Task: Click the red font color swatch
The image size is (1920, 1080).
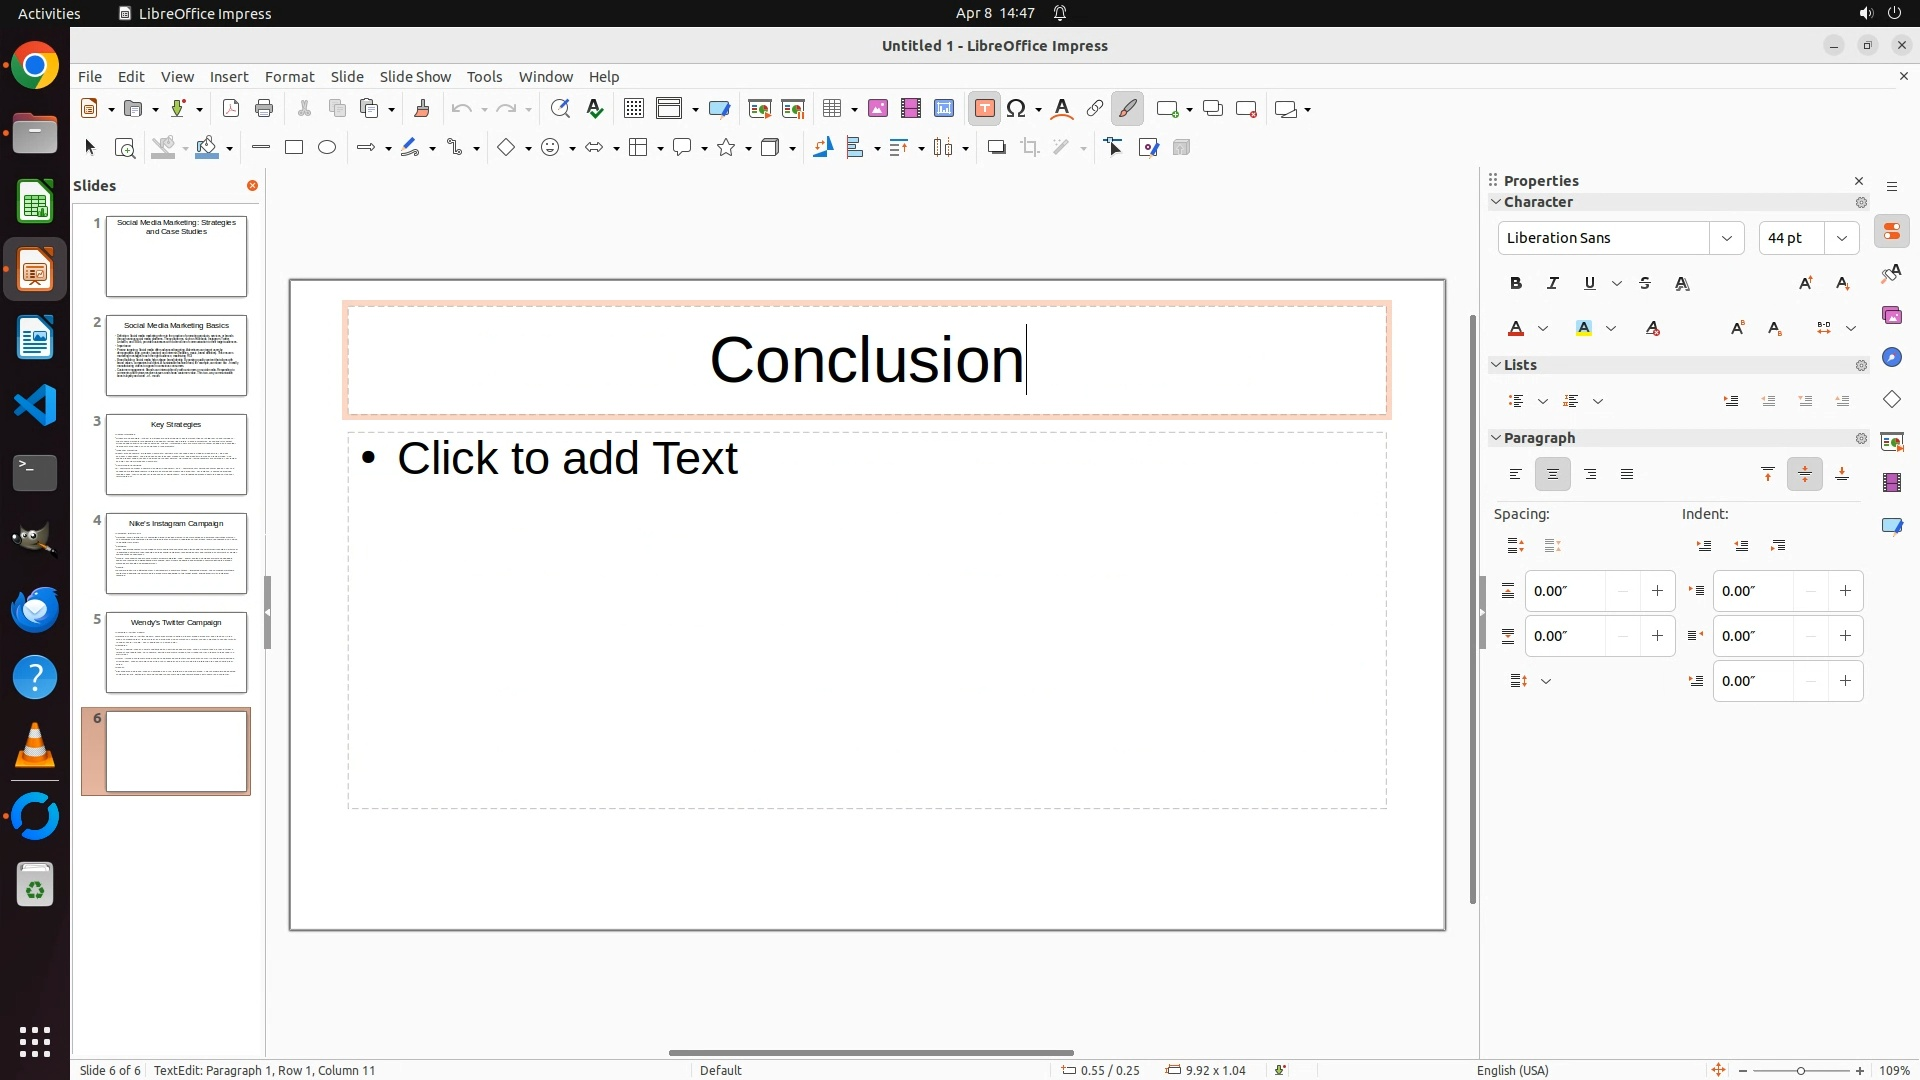Action: 1516,329
